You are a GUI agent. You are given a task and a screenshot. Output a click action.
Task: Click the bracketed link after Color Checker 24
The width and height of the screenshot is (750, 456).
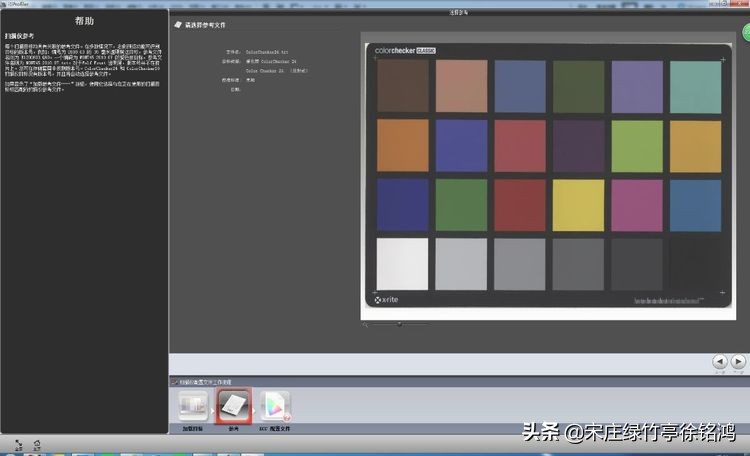point(299,70)
